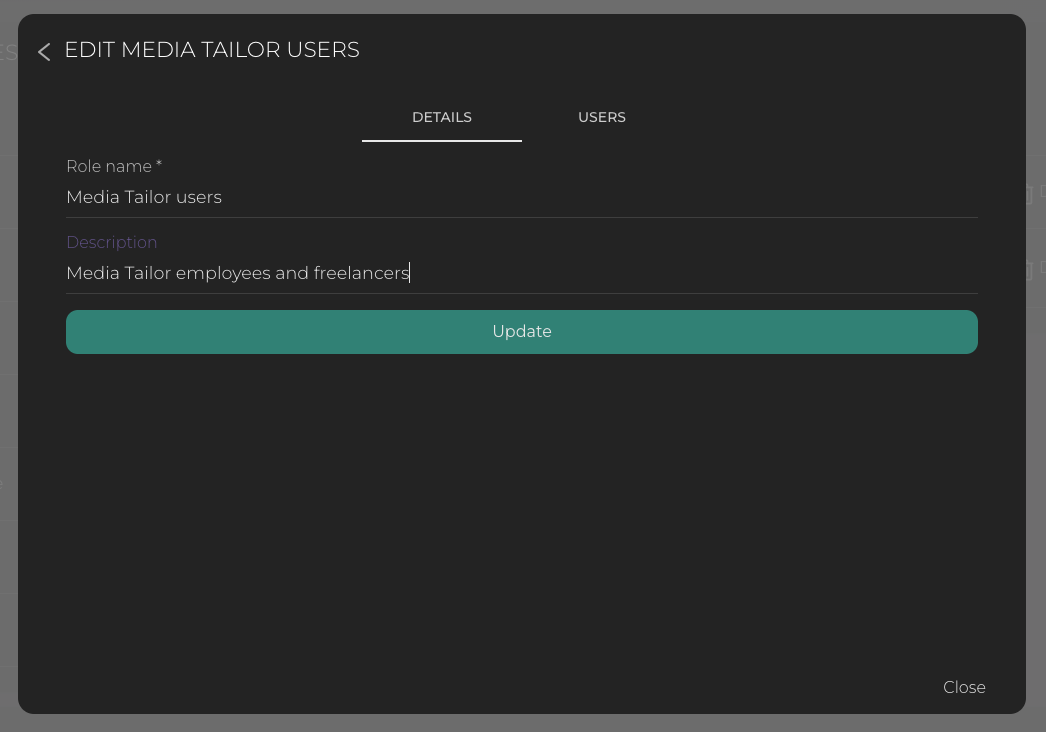Click the square icon at first row's edge

tap(1042, 191)
